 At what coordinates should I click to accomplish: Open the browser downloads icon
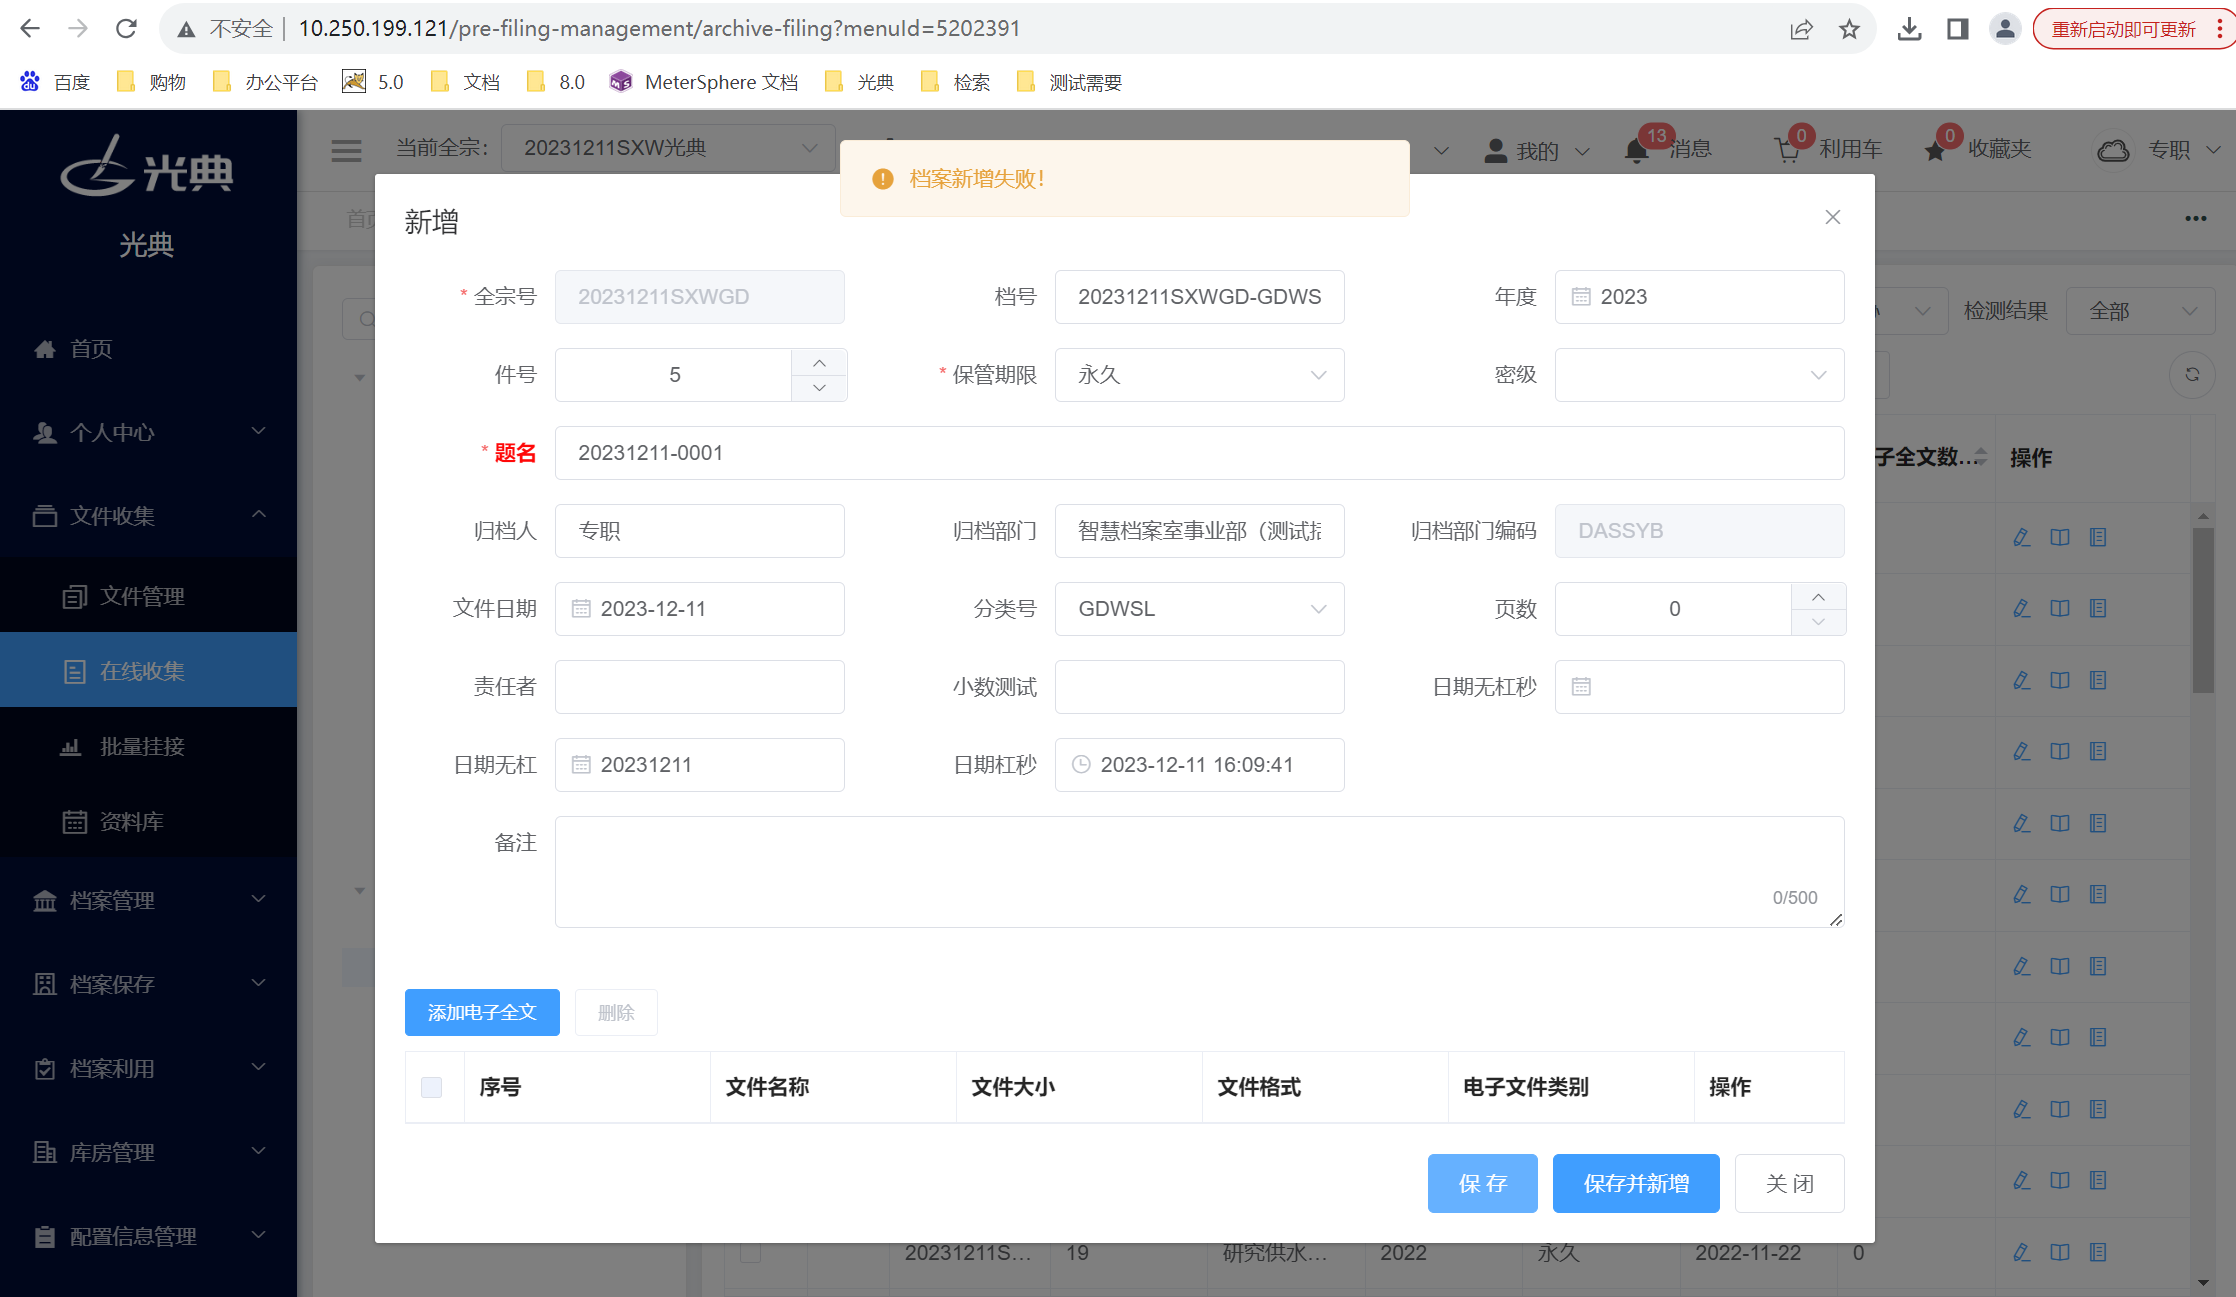coord(1909,29)
